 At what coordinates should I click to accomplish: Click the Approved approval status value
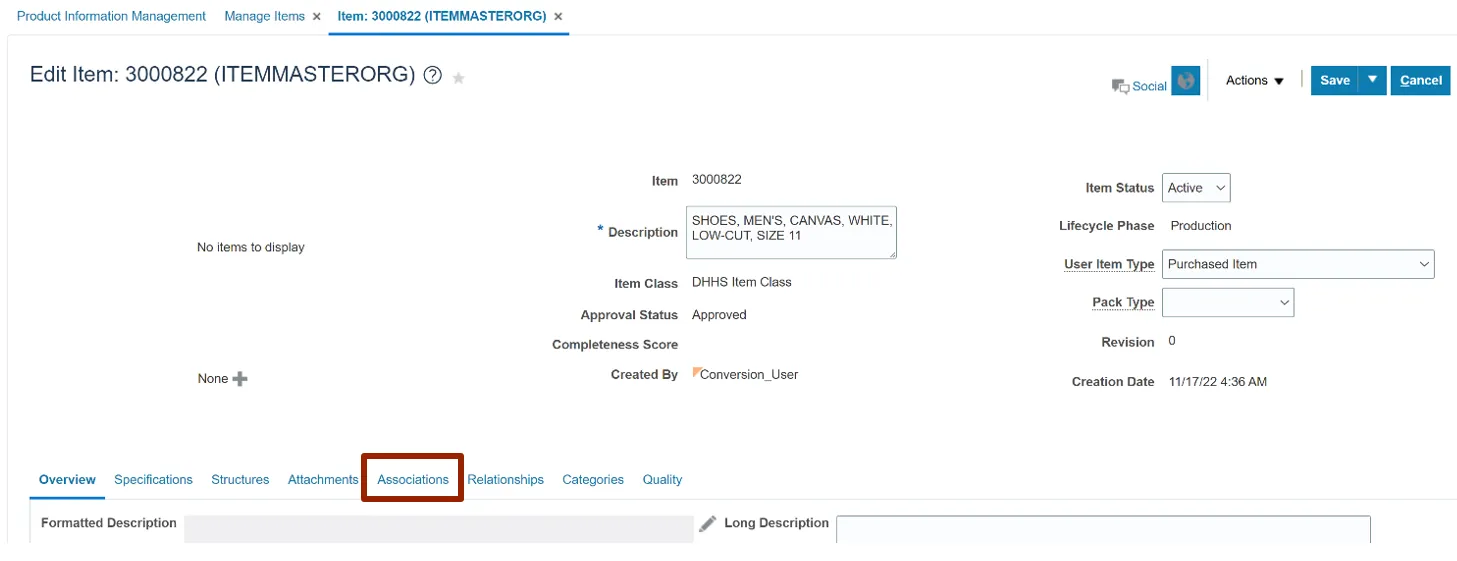[719, 315]
